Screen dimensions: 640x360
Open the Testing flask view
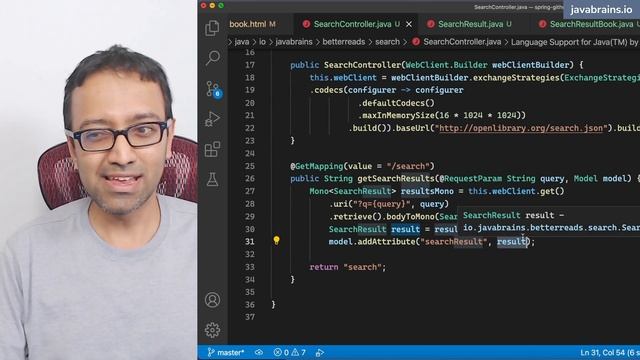(212, 179)
